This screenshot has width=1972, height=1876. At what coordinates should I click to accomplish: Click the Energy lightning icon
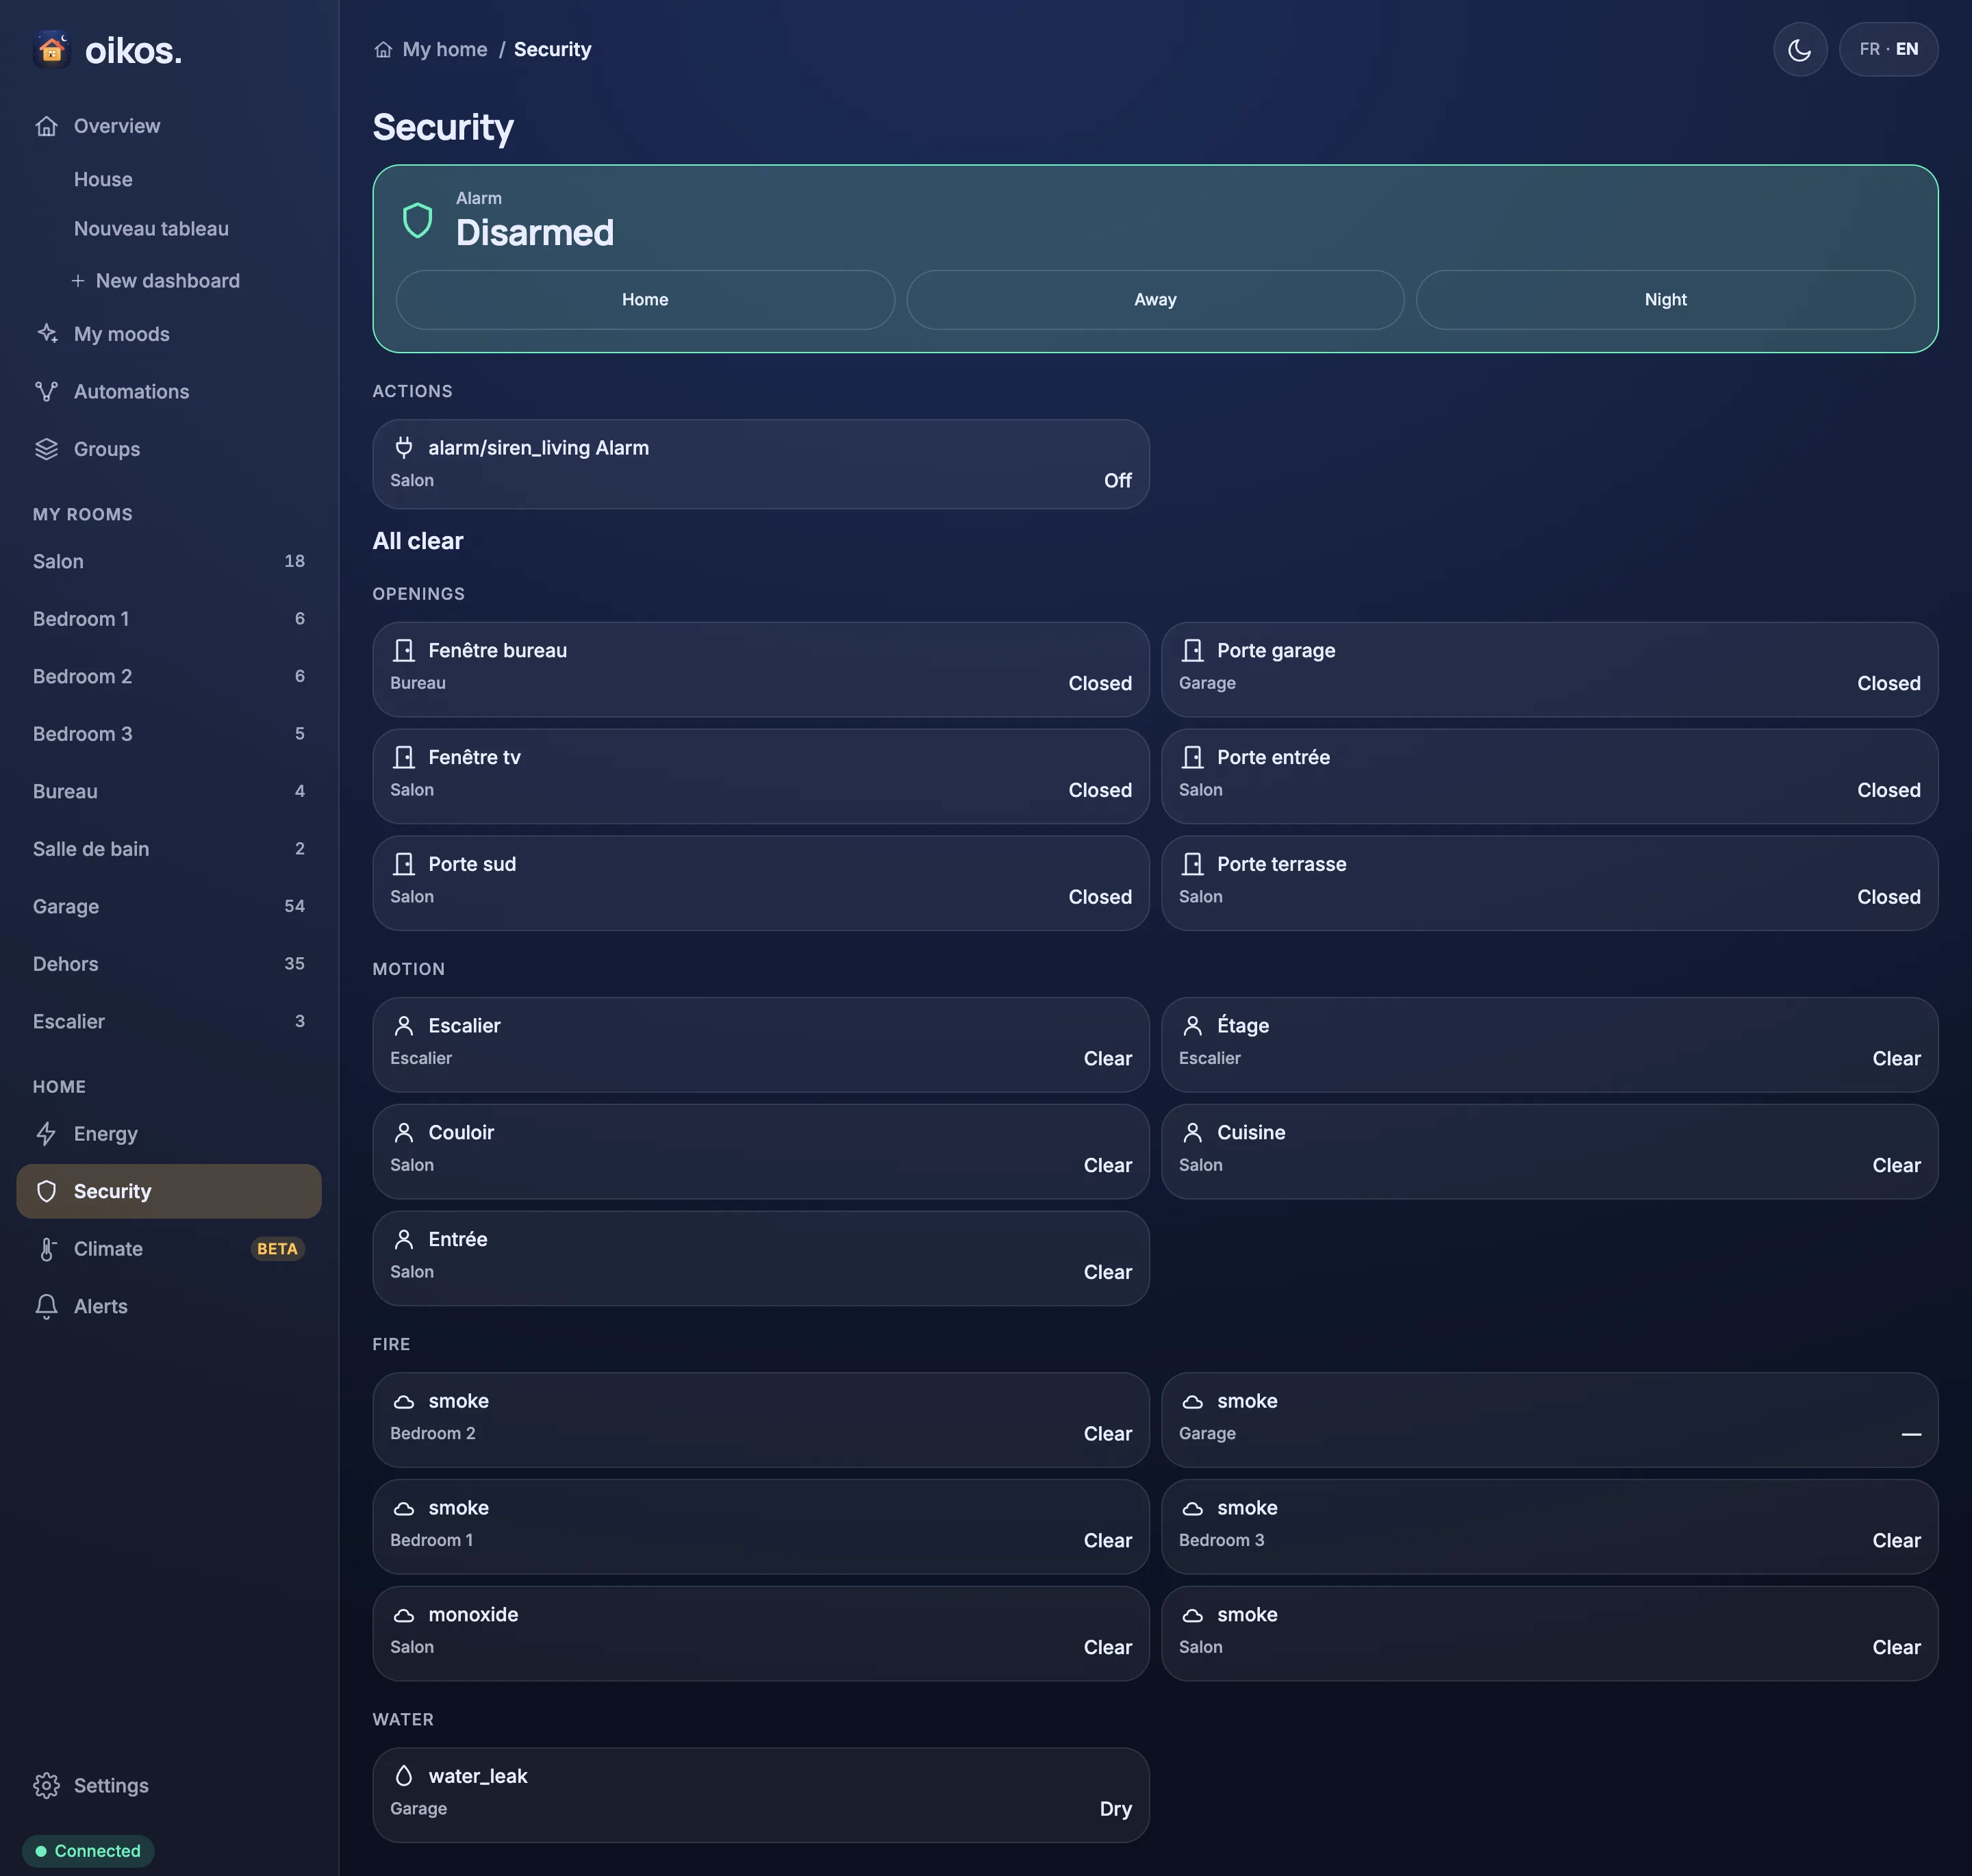pyautogui.click(x=46, y=1133)
